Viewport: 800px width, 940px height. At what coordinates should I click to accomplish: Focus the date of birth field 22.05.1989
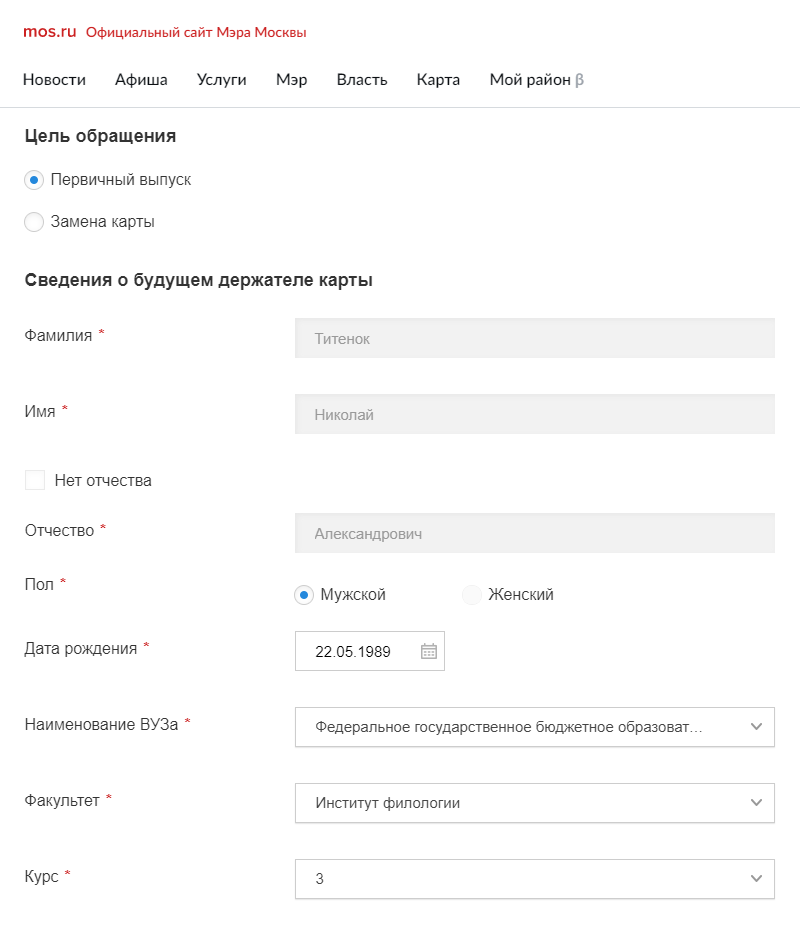coord(370,651)
